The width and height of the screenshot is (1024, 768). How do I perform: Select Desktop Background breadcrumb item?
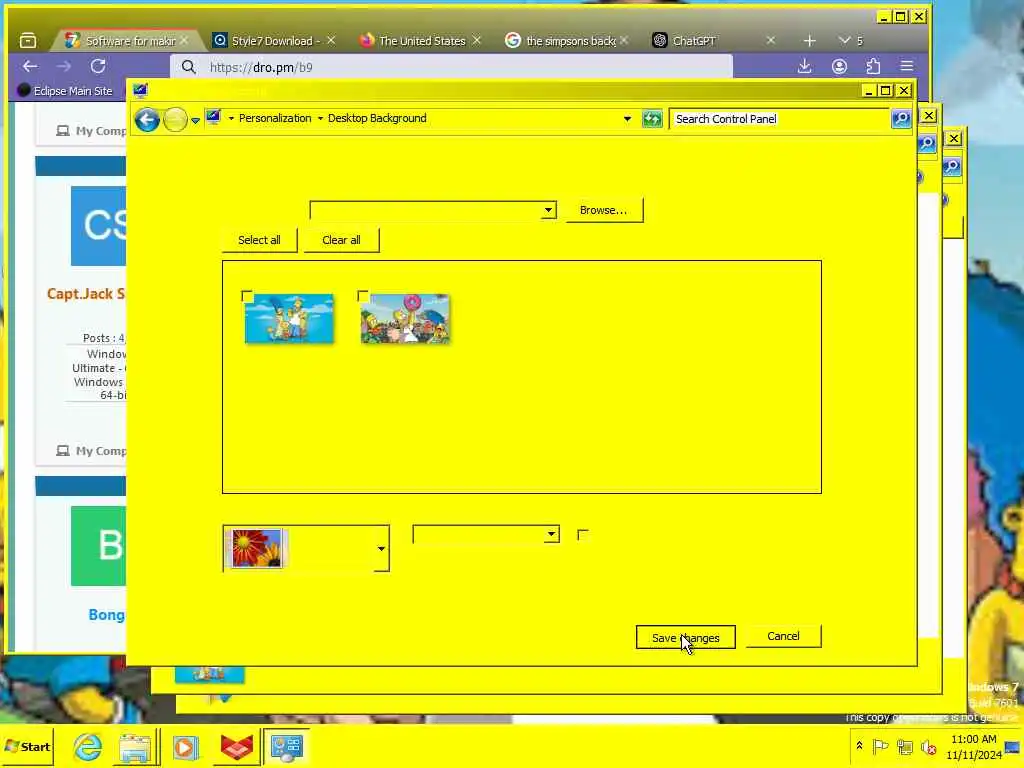pyautogui.click(x=377, y=118)
